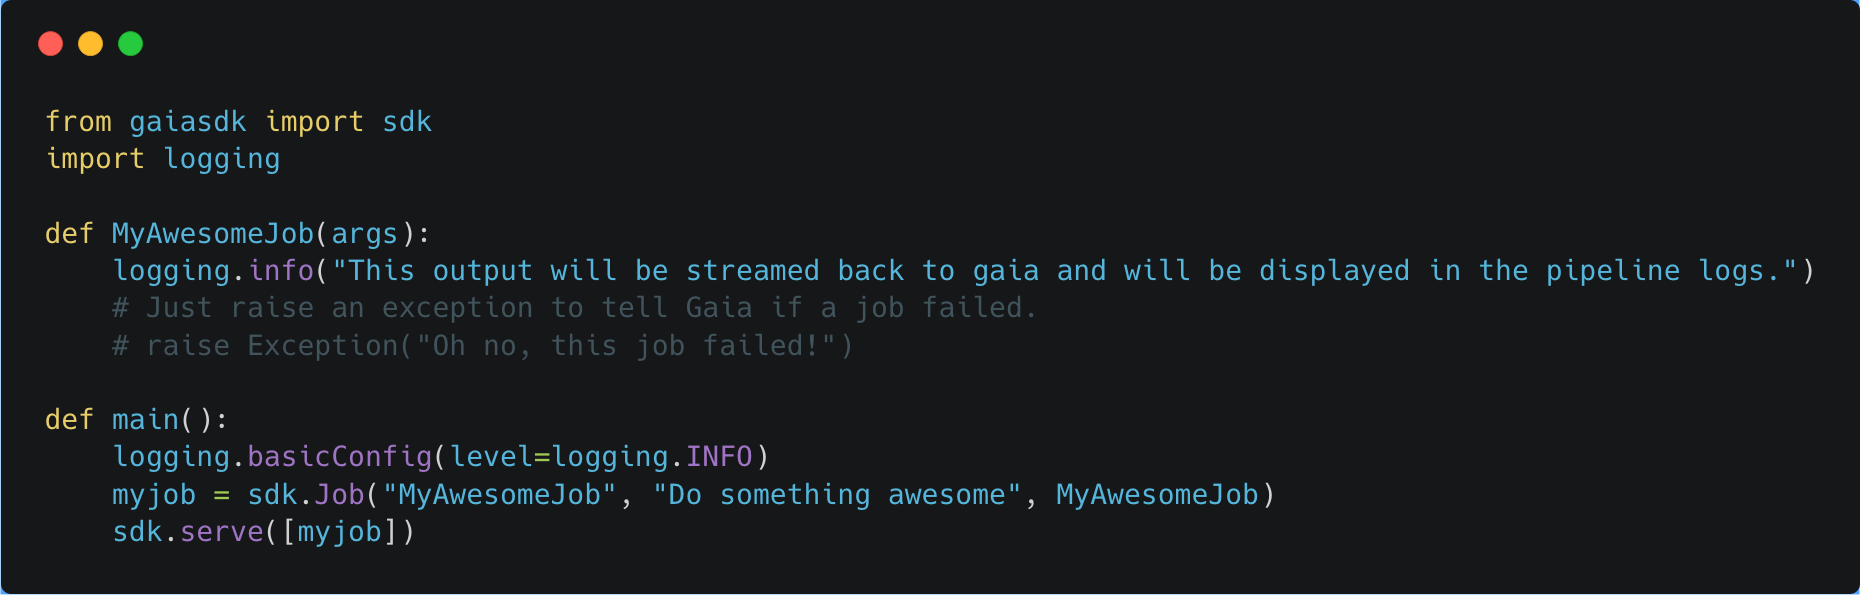This screenshot has height=596, width=1860.
Task: Click the level keyword argument
Action: coord(491,457)
